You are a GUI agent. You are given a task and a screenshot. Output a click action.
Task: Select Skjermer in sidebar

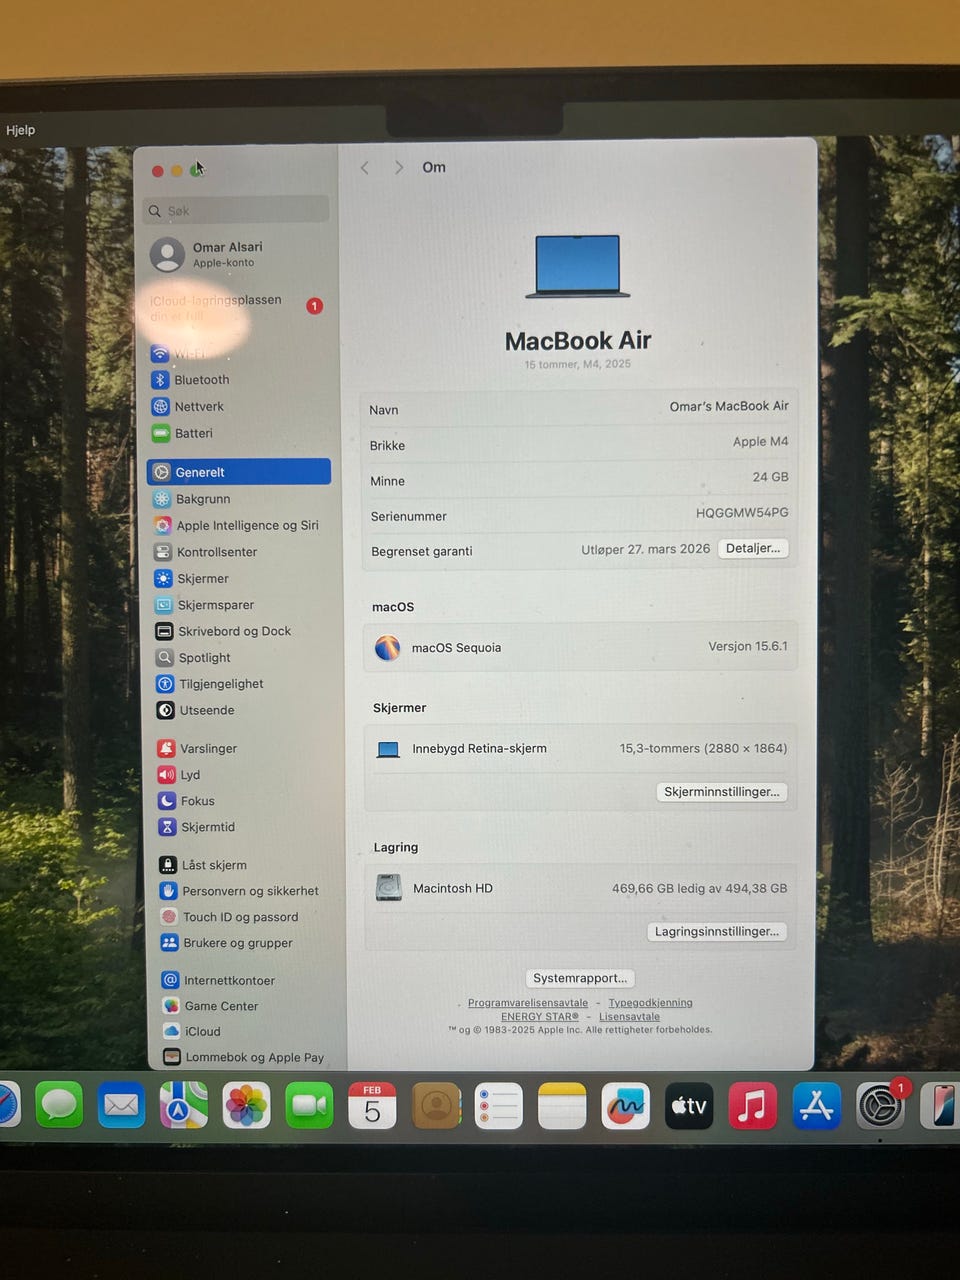192,578
